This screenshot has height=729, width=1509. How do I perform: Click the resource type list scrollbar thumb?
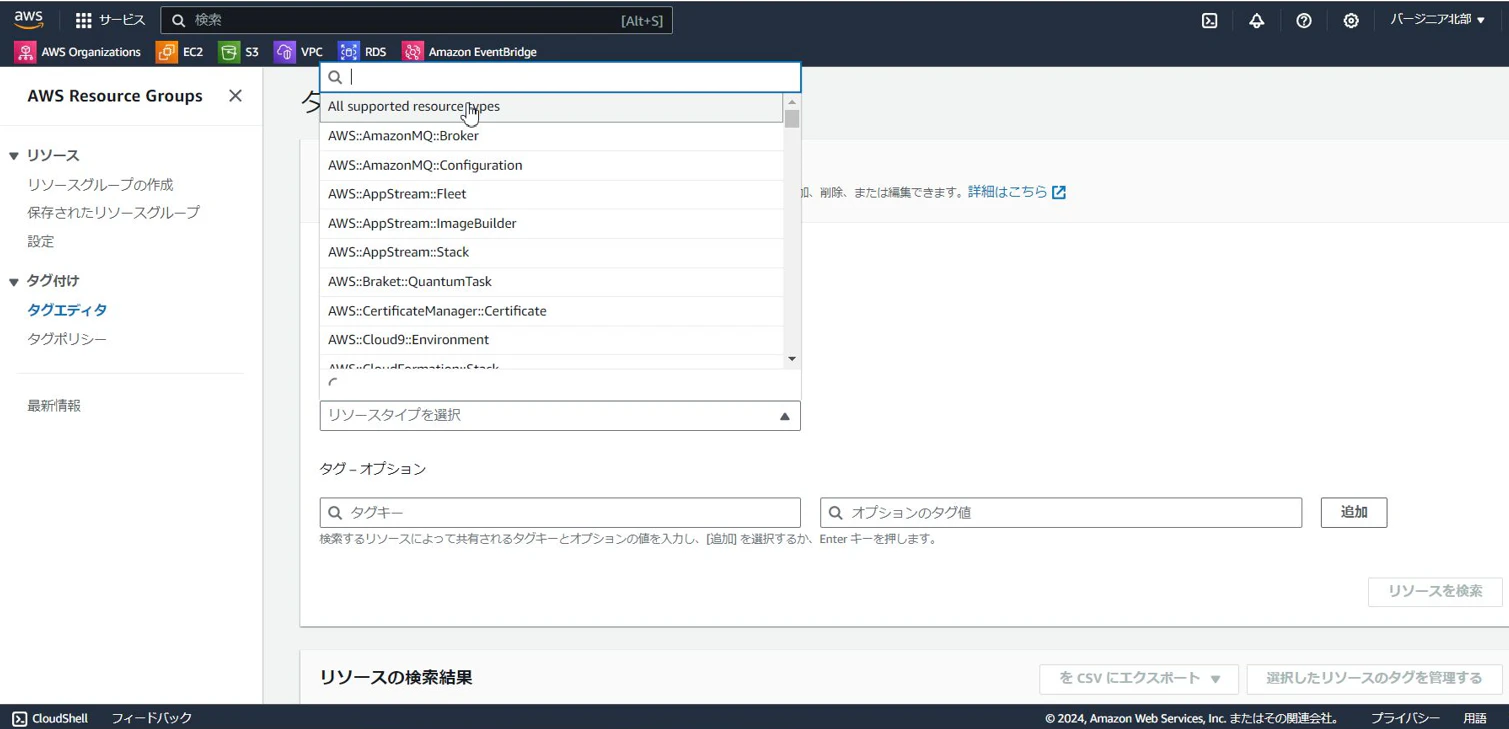792,119
